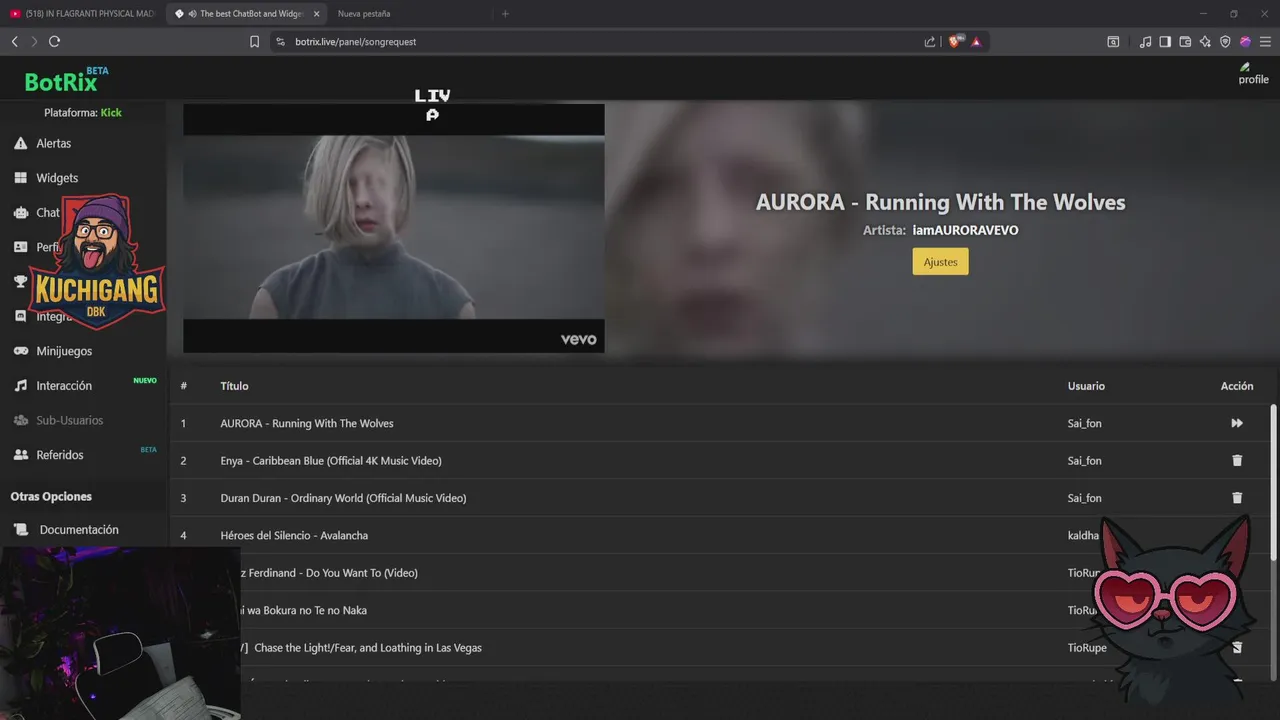Open the Leo AI sparkle icon
Image resolution: width=1280 pixels, height=720 pixels.
click(x=1205, y=42)
